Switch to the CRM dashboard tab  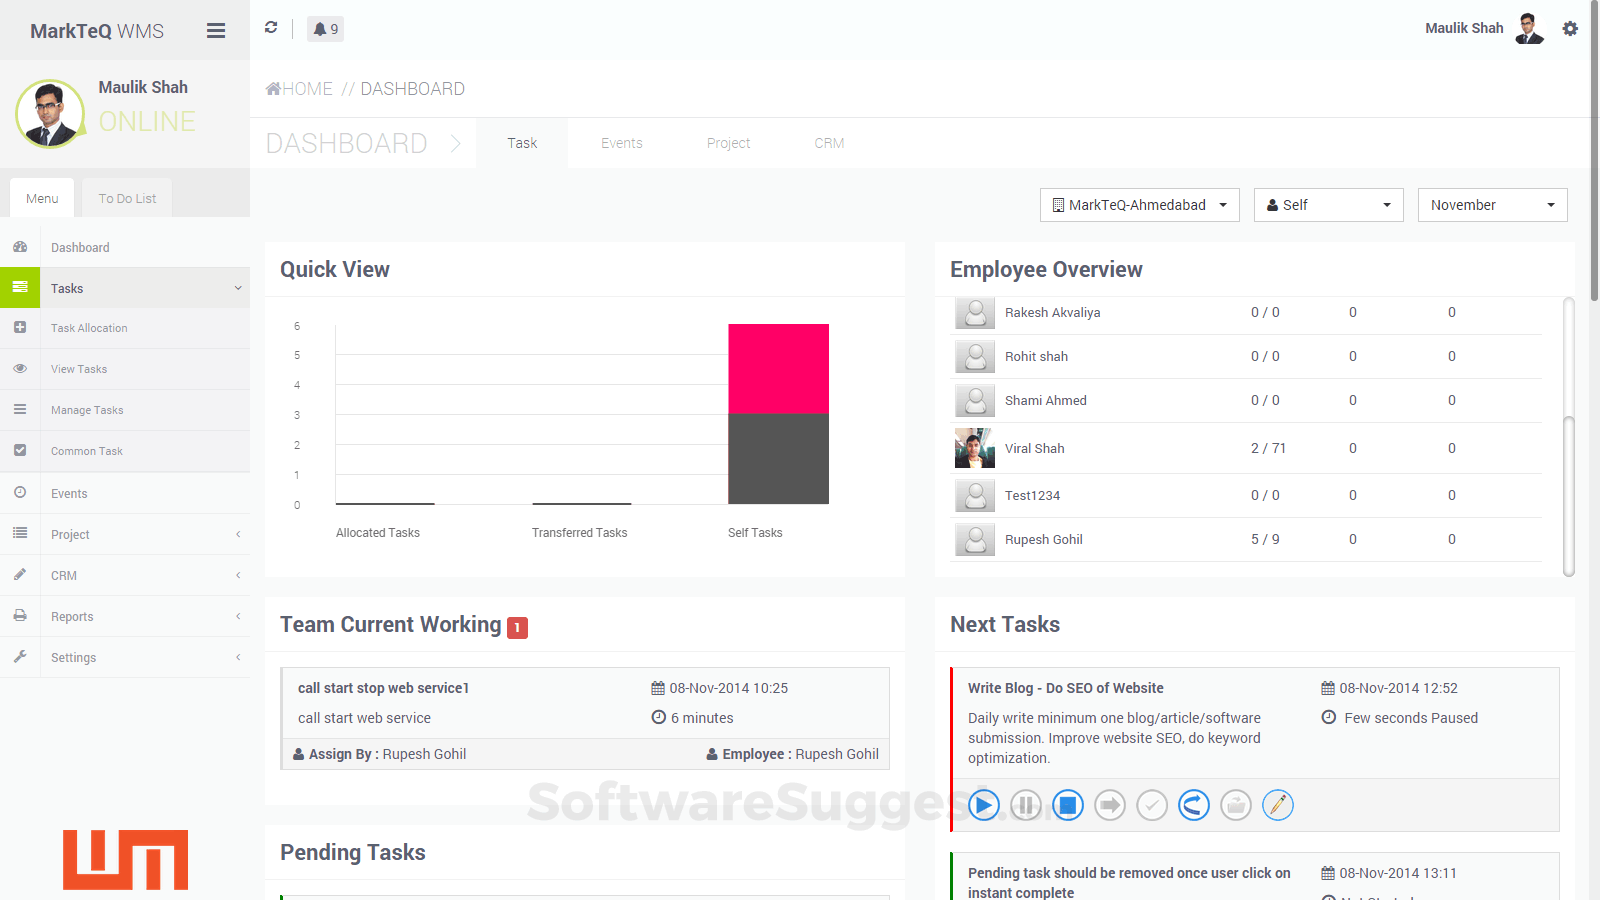tap(829, 143)
